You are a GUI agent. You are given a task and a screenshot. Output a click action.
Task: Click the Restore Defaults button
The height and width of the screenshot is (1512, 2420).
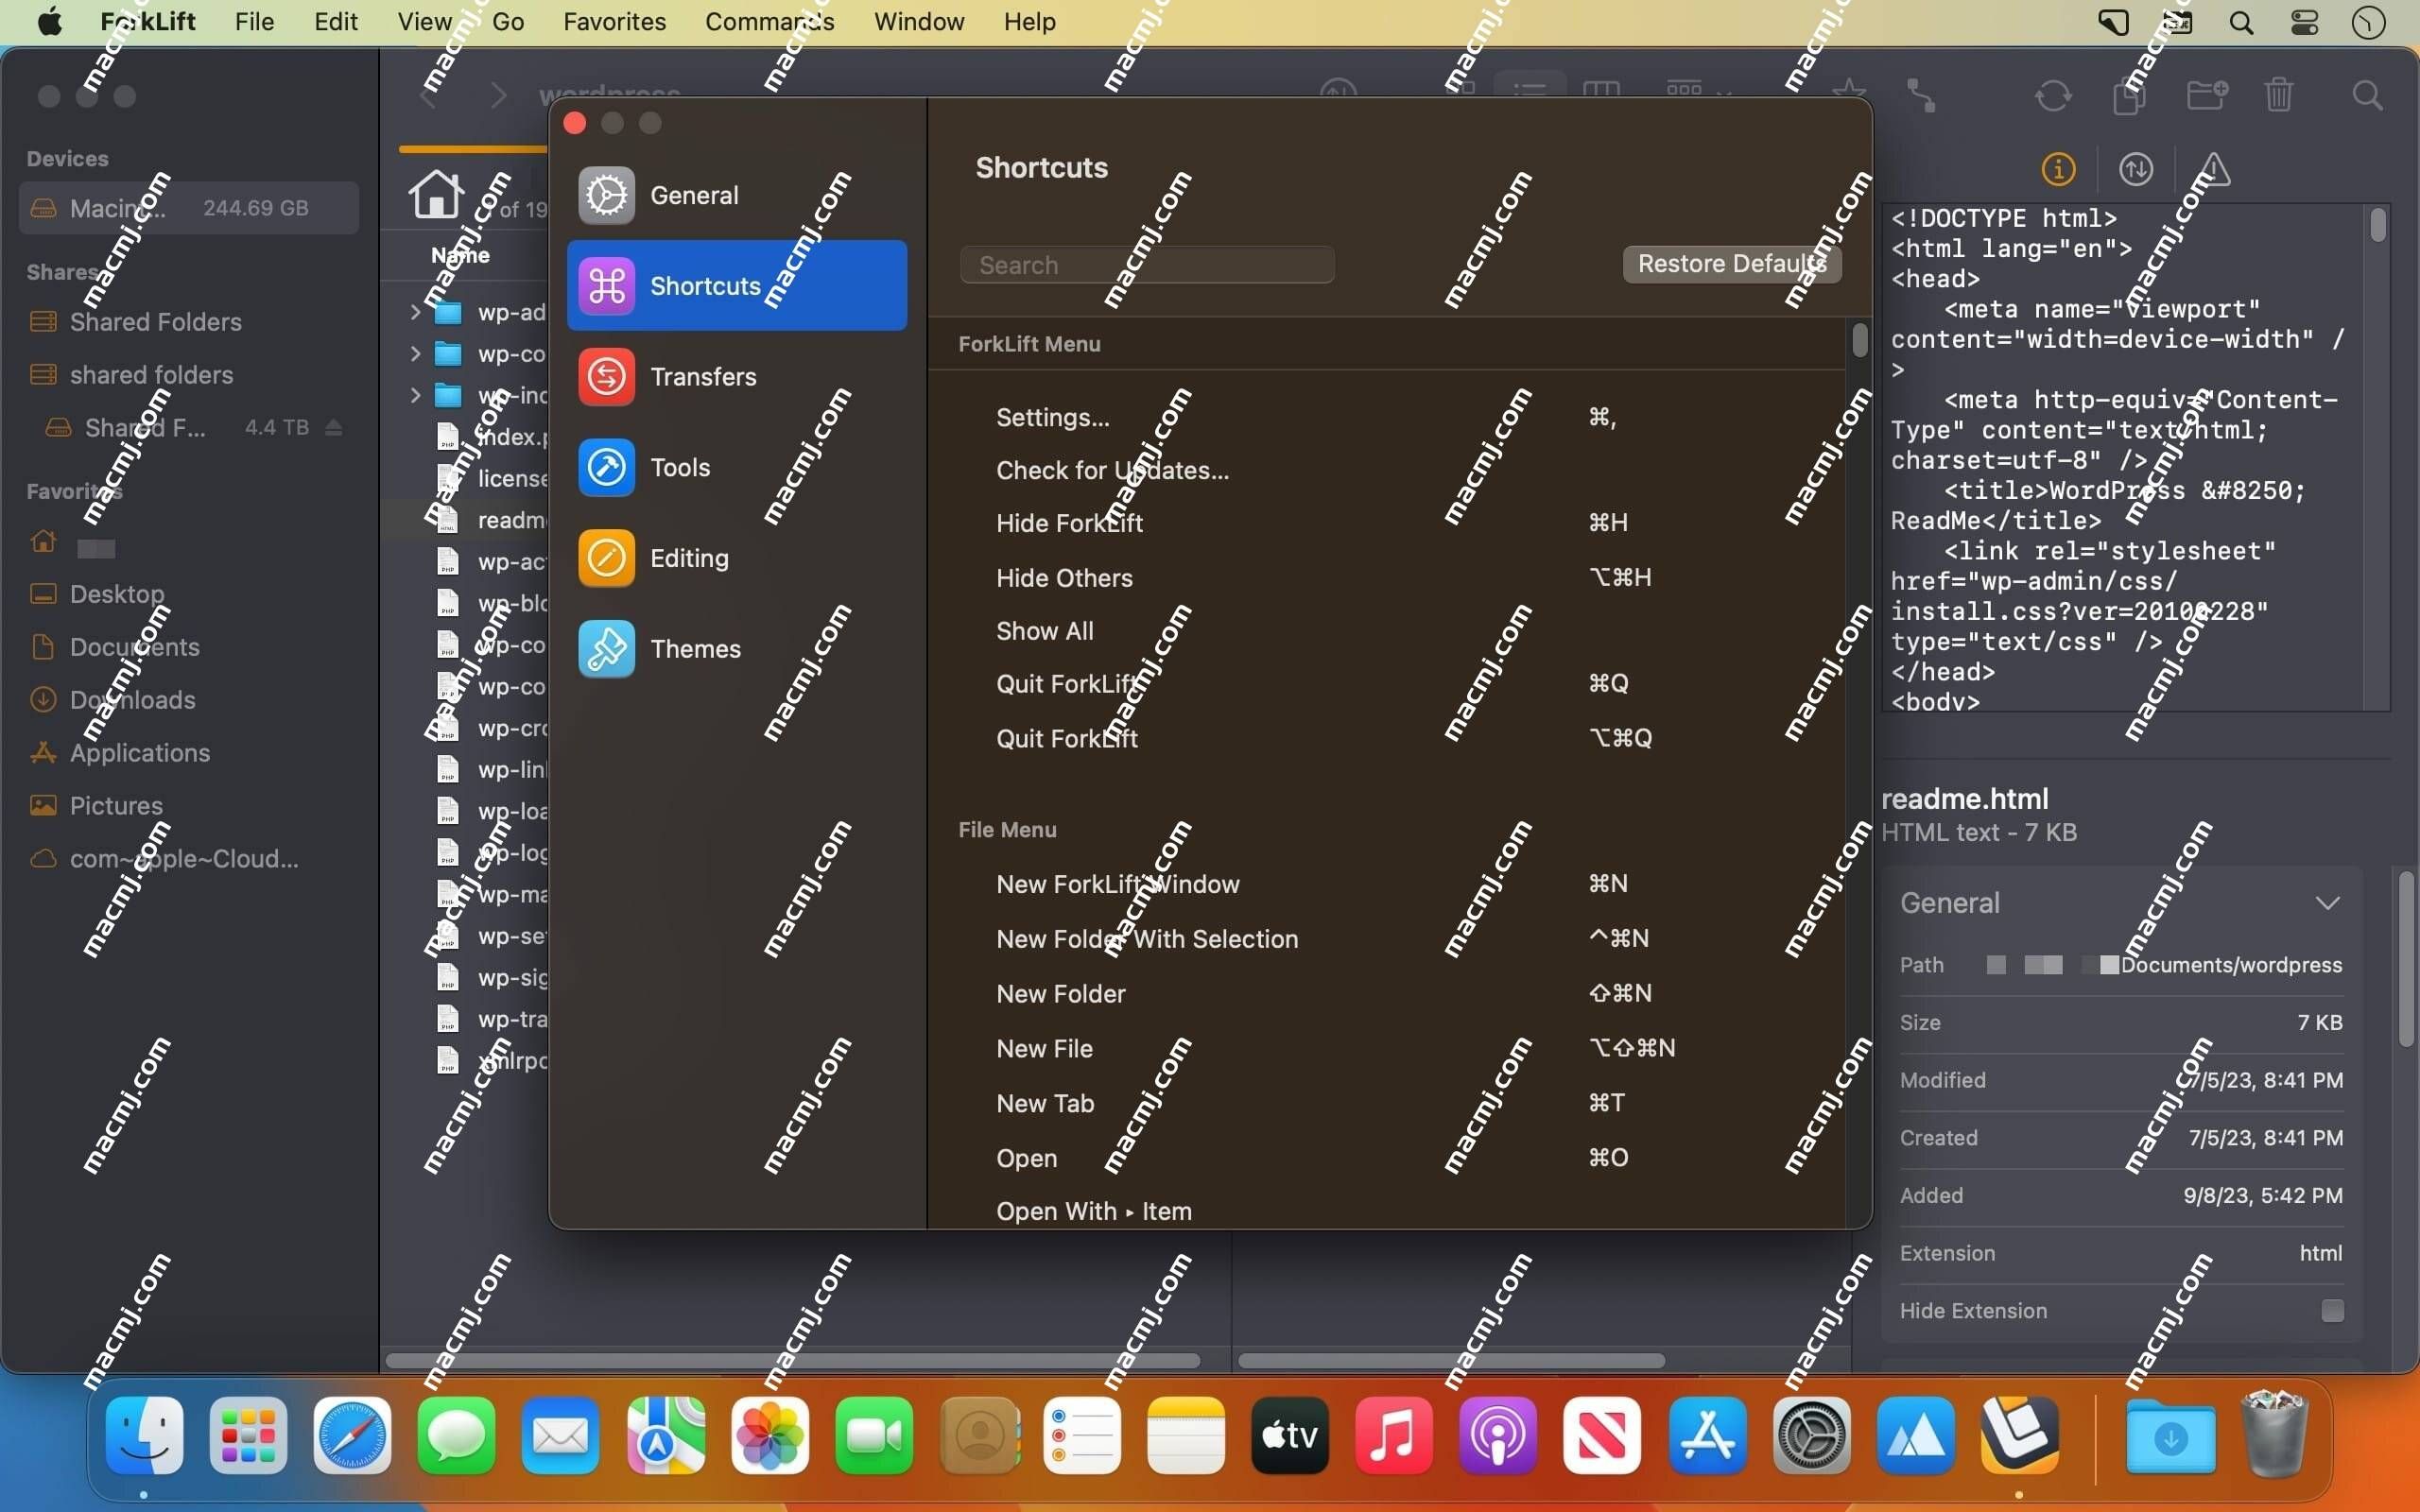pos(1732,261)
